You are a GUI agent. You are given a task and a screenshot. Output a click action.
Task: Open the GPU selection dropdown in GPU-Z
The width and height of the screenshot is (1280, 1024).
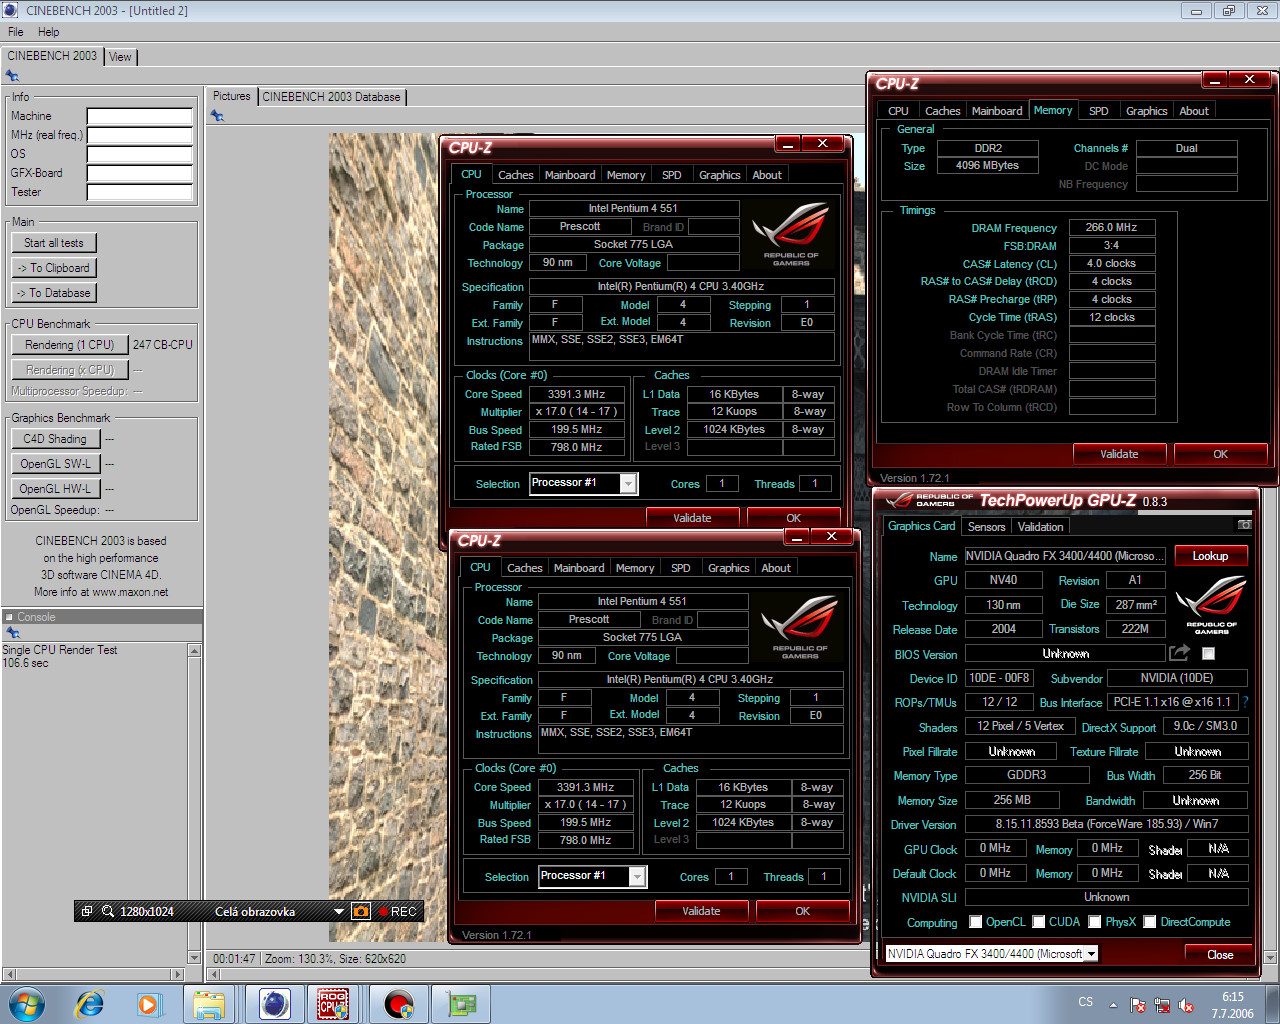click(1091, 954)
